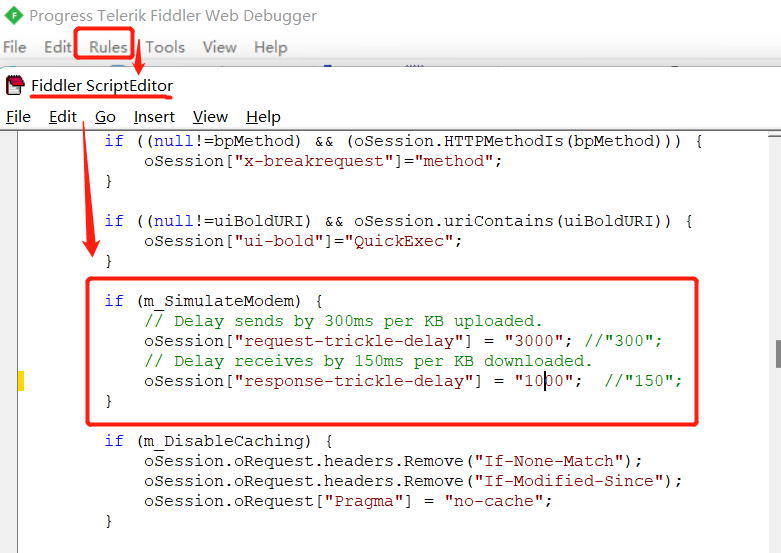
Task: Open the ScriptEditor Edit menu
Action: (63, 117)
